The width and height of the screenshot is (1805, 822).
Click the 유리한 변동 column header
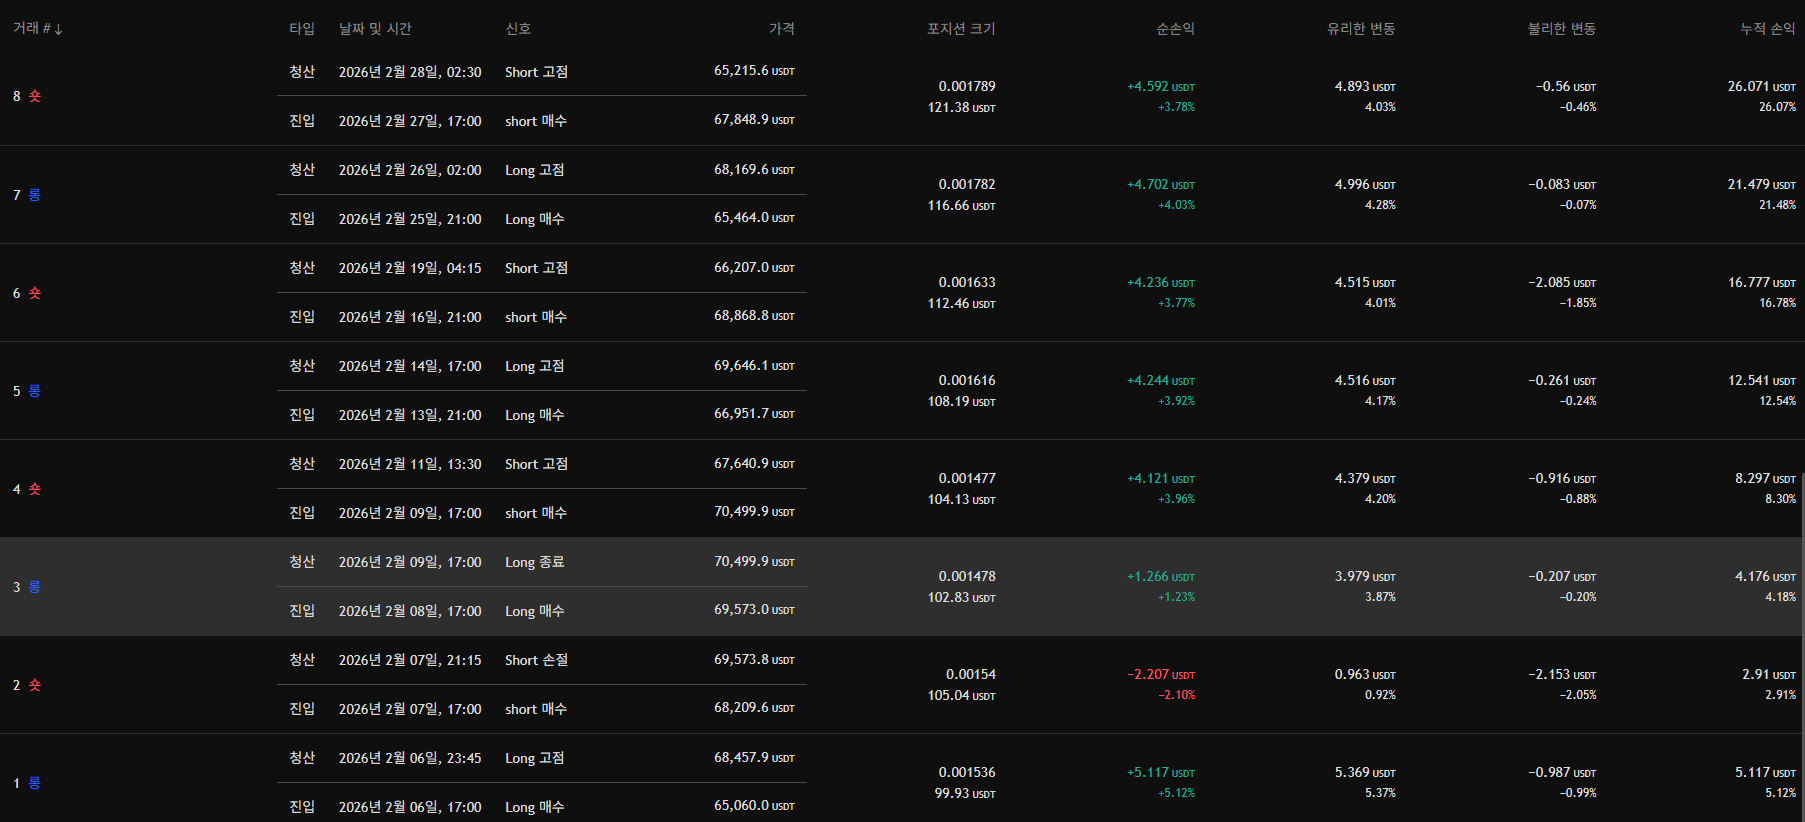pos(1360,29)
